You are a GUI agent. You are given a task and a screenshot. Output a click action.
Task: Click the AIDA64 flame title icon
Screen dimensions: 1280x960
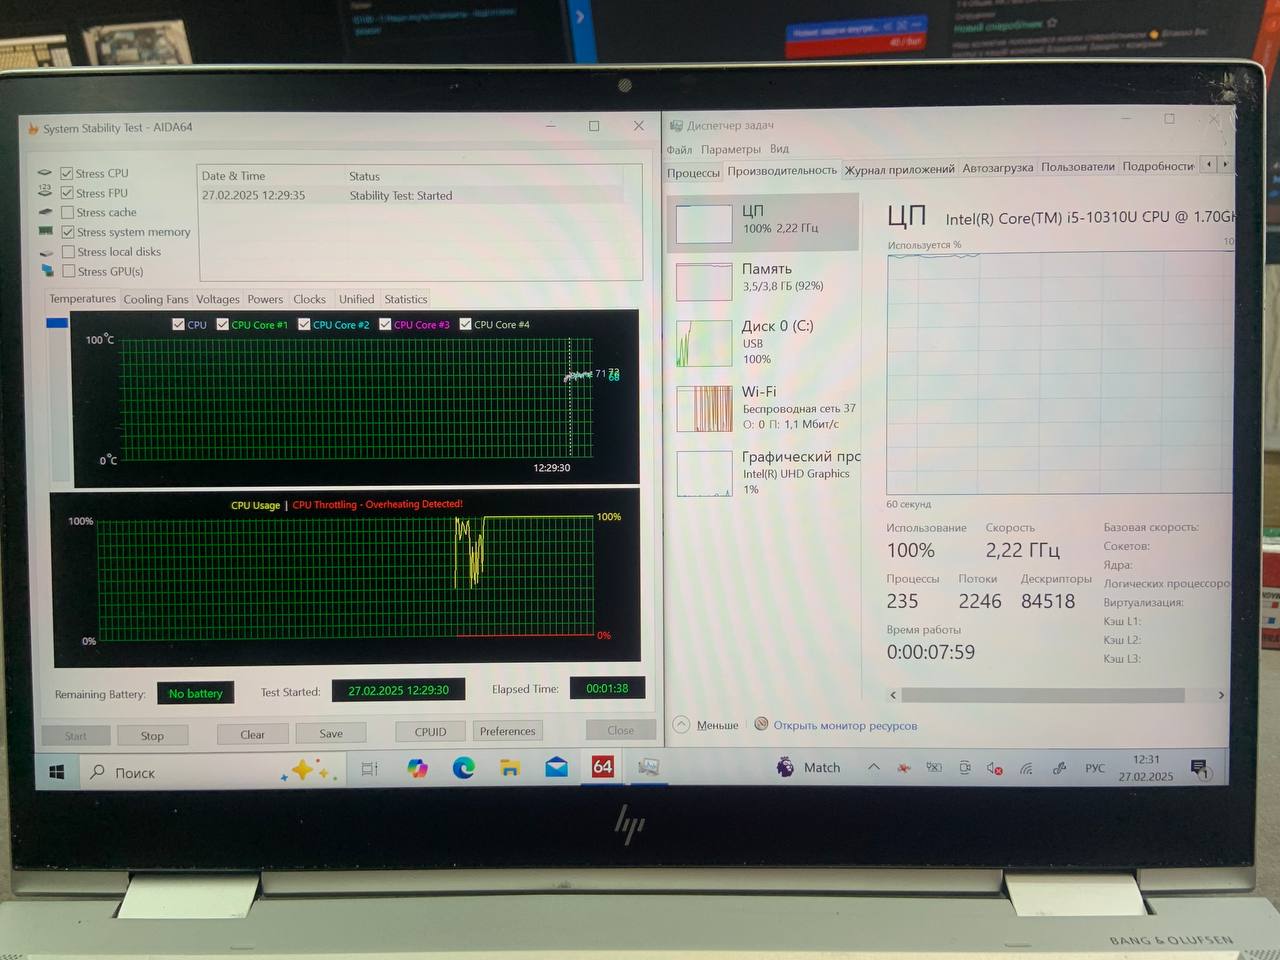pos(33,129)
